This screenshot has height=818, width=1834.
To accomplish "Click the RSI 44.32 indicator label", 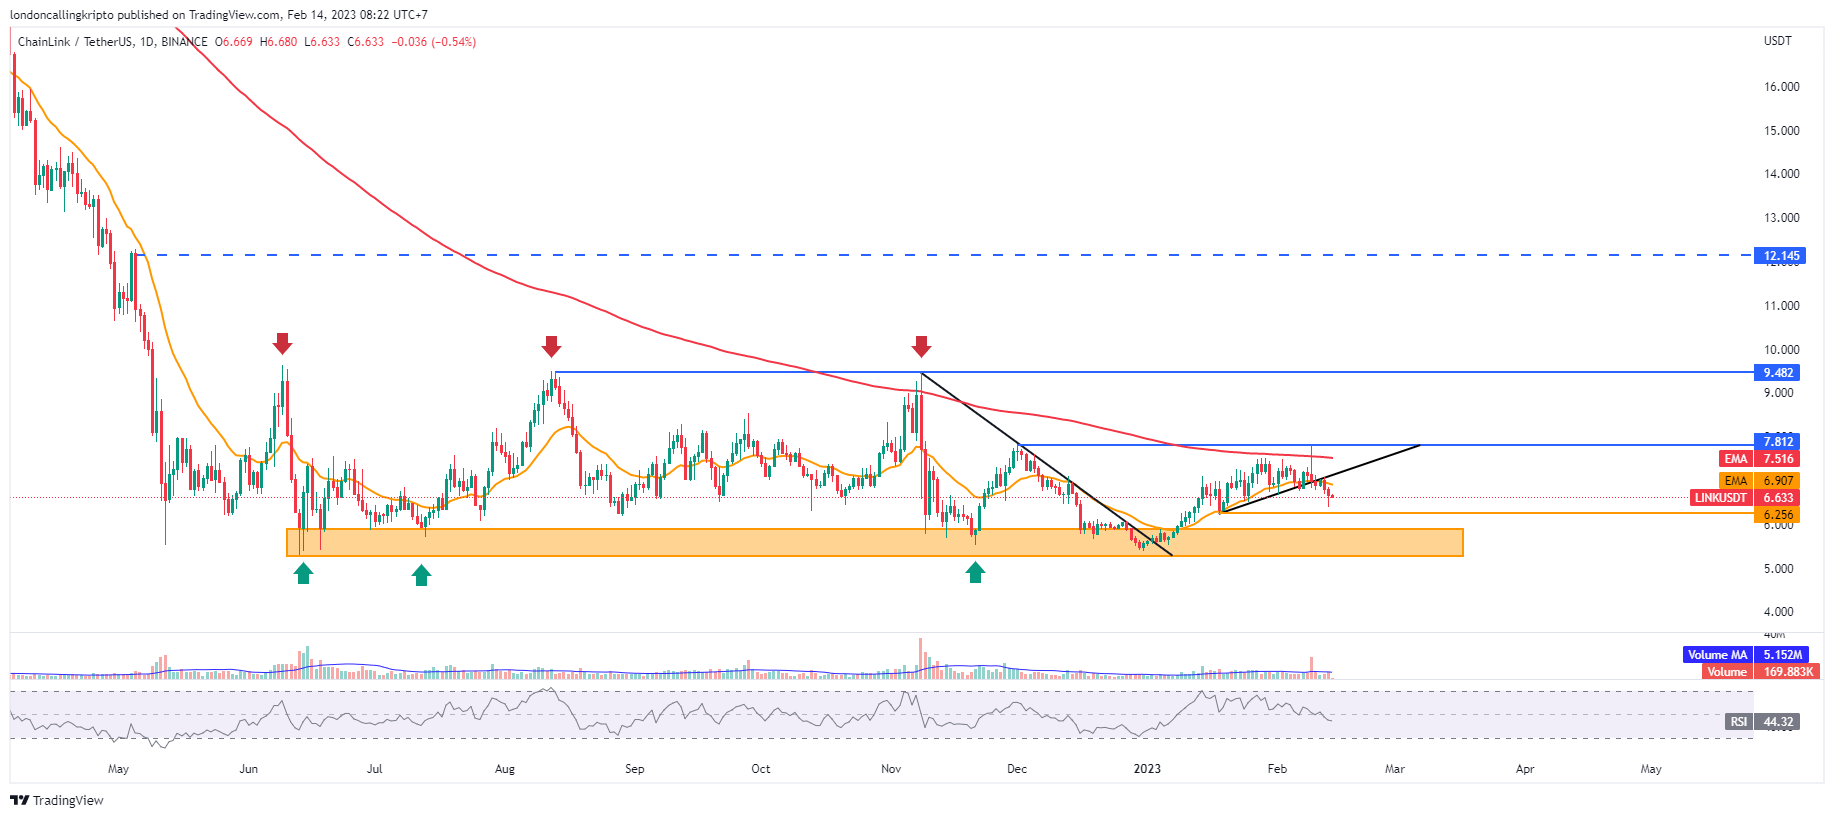I will [1762, 722].
